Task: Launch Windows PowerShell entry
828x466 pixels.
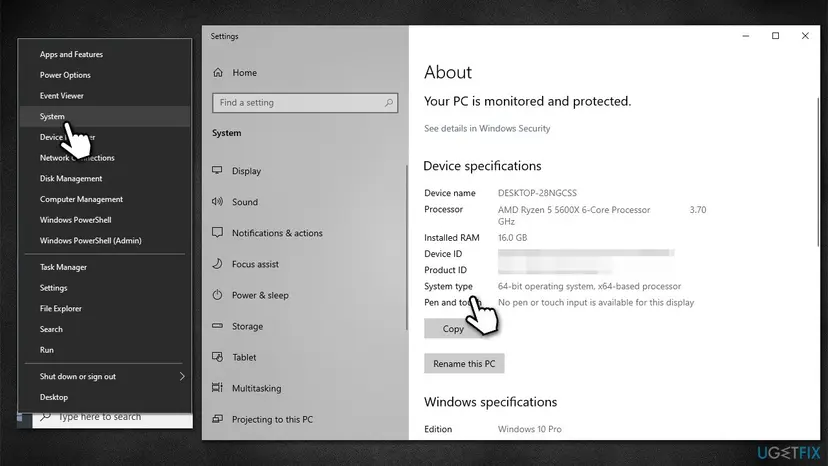Action: (76, 220)
